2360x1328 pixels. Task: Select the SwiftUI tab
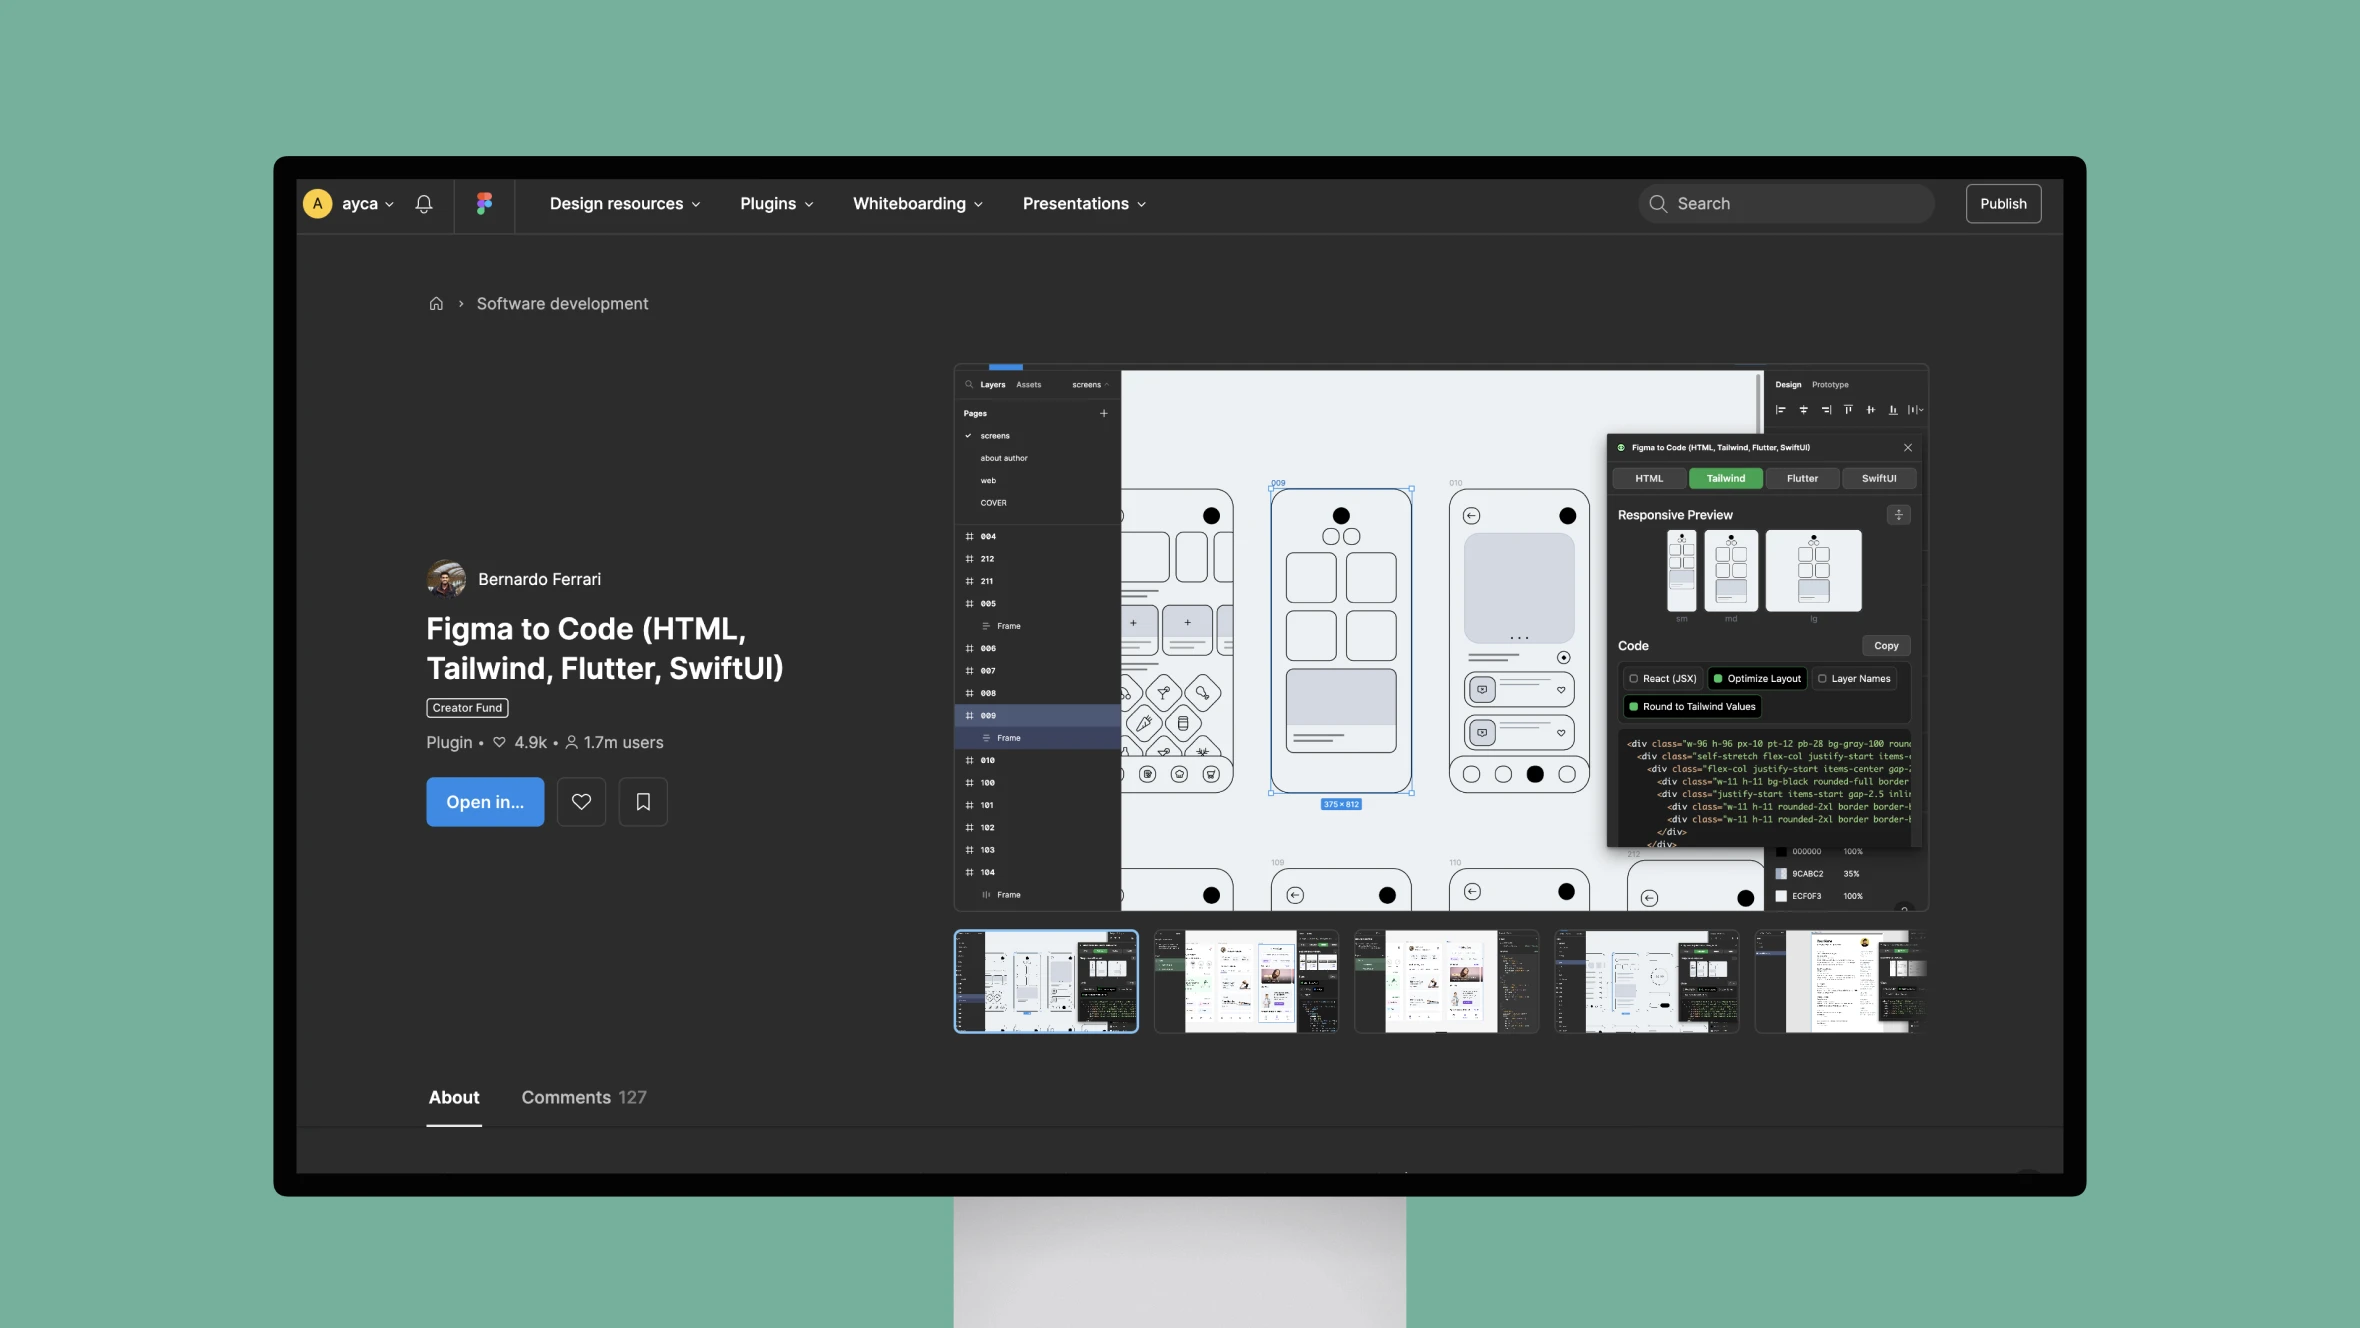pos(1879,479)
